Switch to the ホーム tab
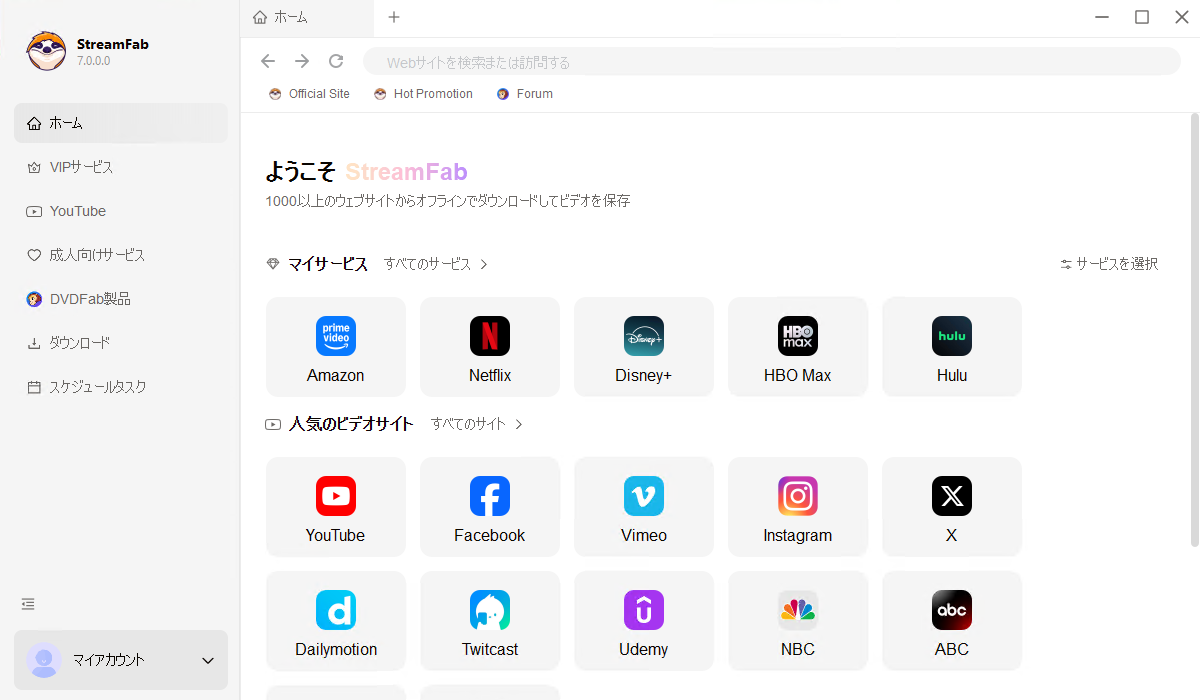 click(x=290, y=17)
